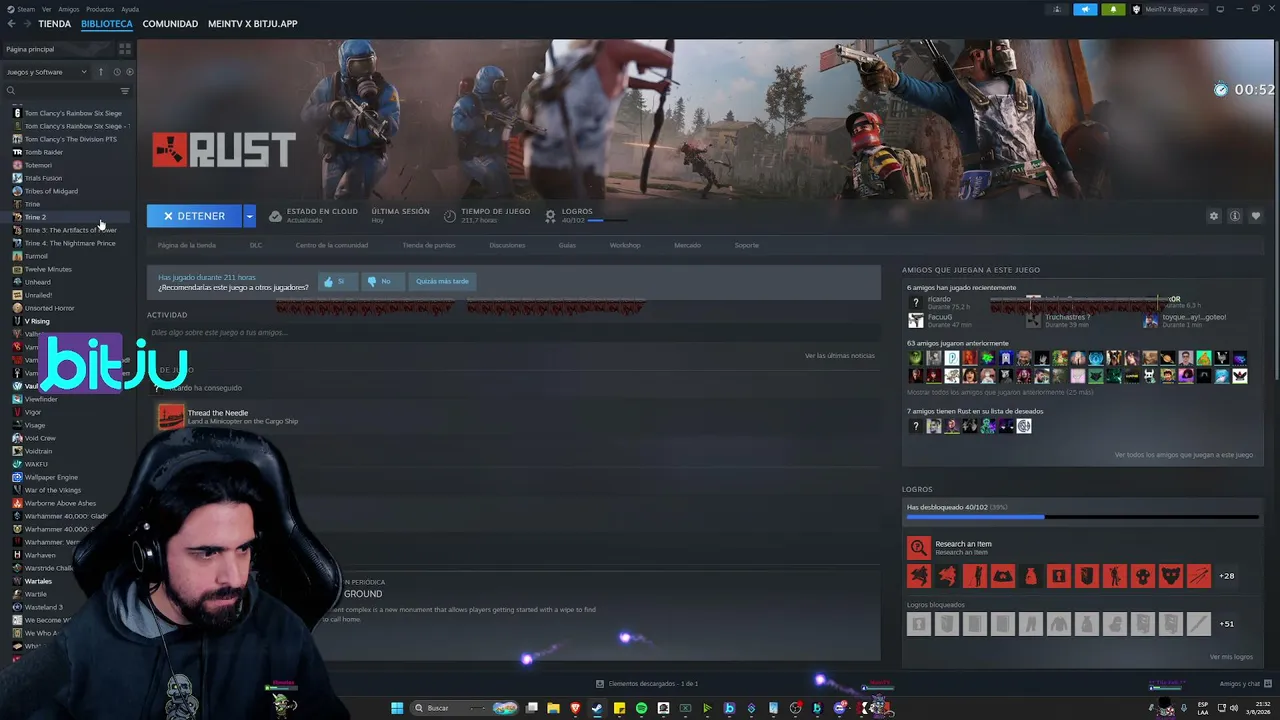Click the Rust achievements progress bar
Viewport: 1280px width, 720px height.
[x=1082, y=517]
